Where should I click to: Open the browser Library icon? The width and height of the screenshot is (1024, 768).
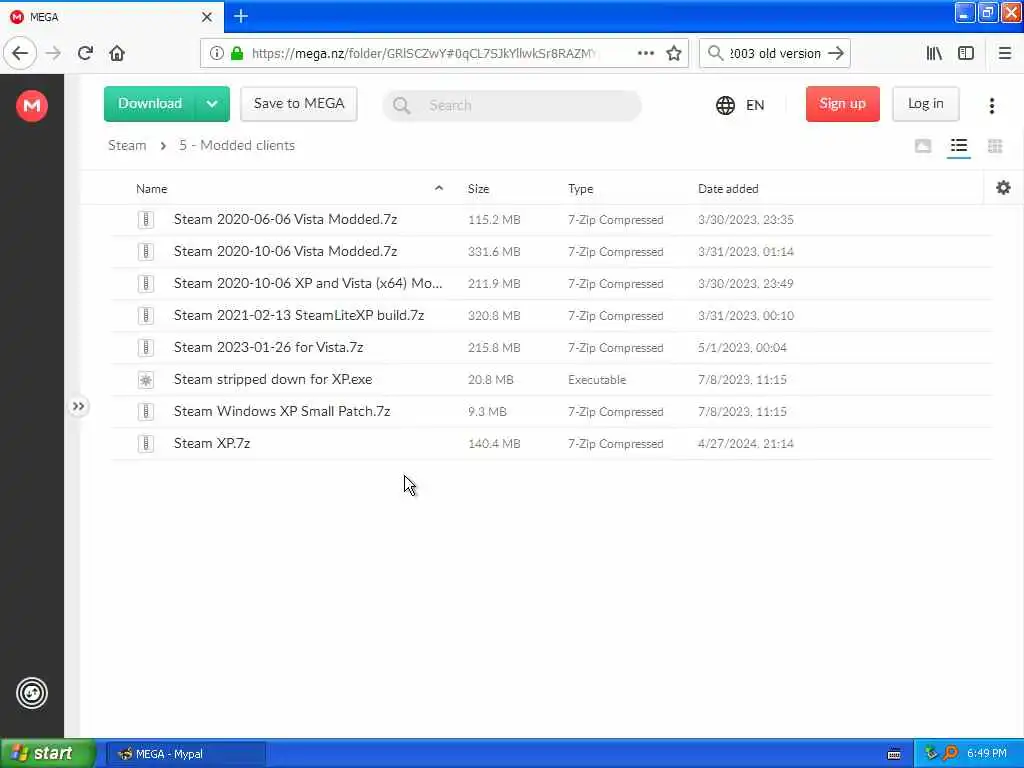point(934,53)
